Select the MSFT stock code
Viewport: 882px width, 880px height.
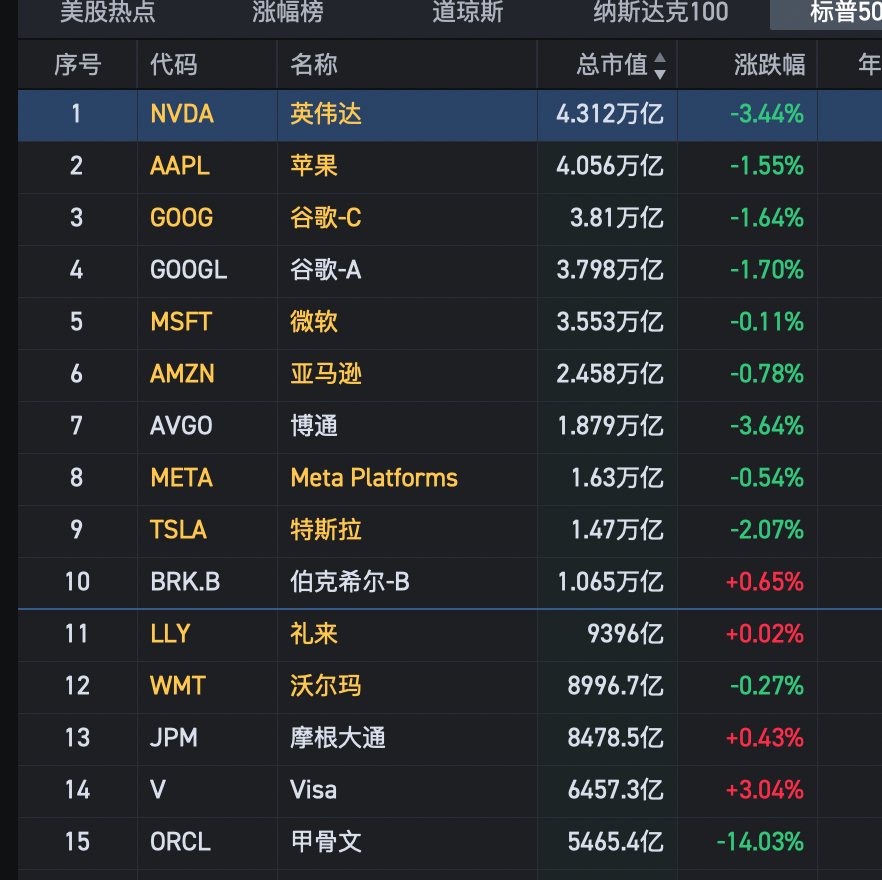(x=181, y=322)
